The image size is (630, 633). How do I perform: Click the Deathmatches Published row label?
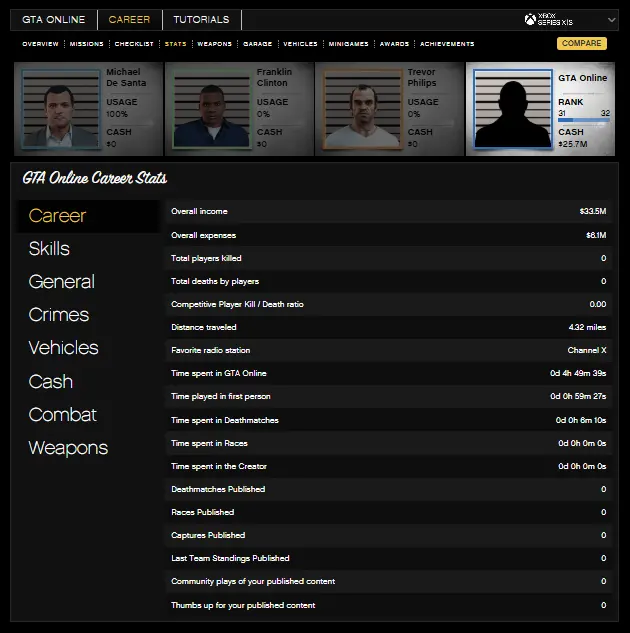click(218, 489)
